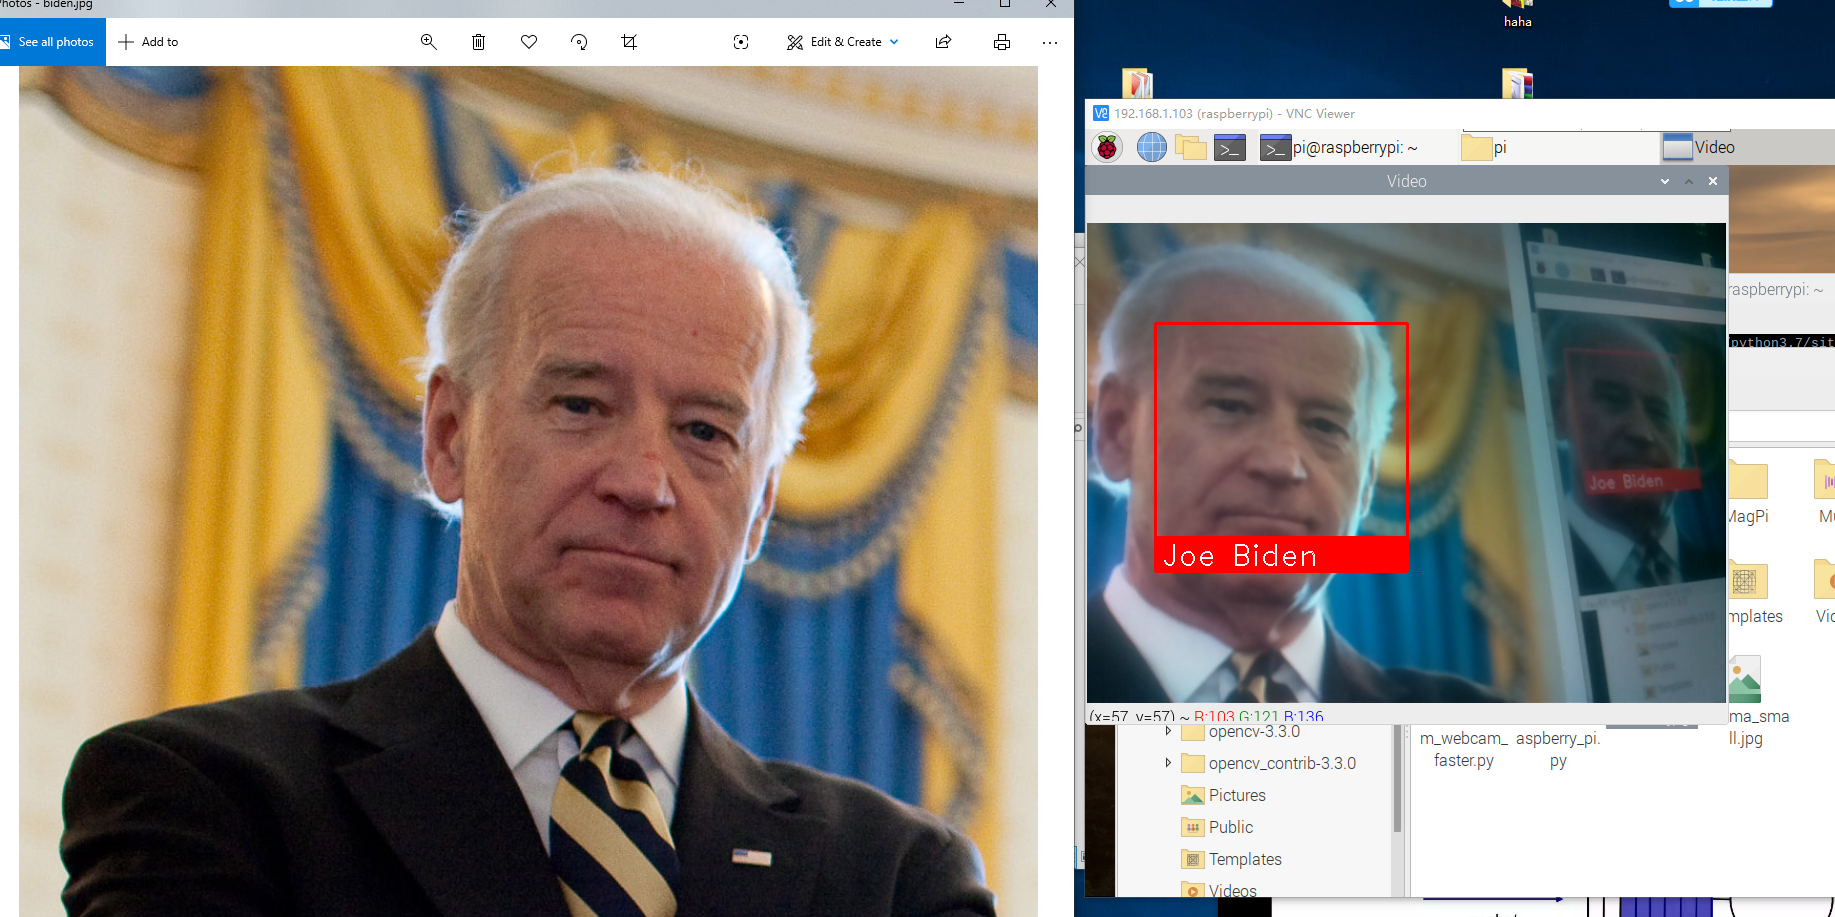Select the Pictures folder in tree
Image resolution: width=1835 pixels, height=917 pixels.
coord(1237,795)
